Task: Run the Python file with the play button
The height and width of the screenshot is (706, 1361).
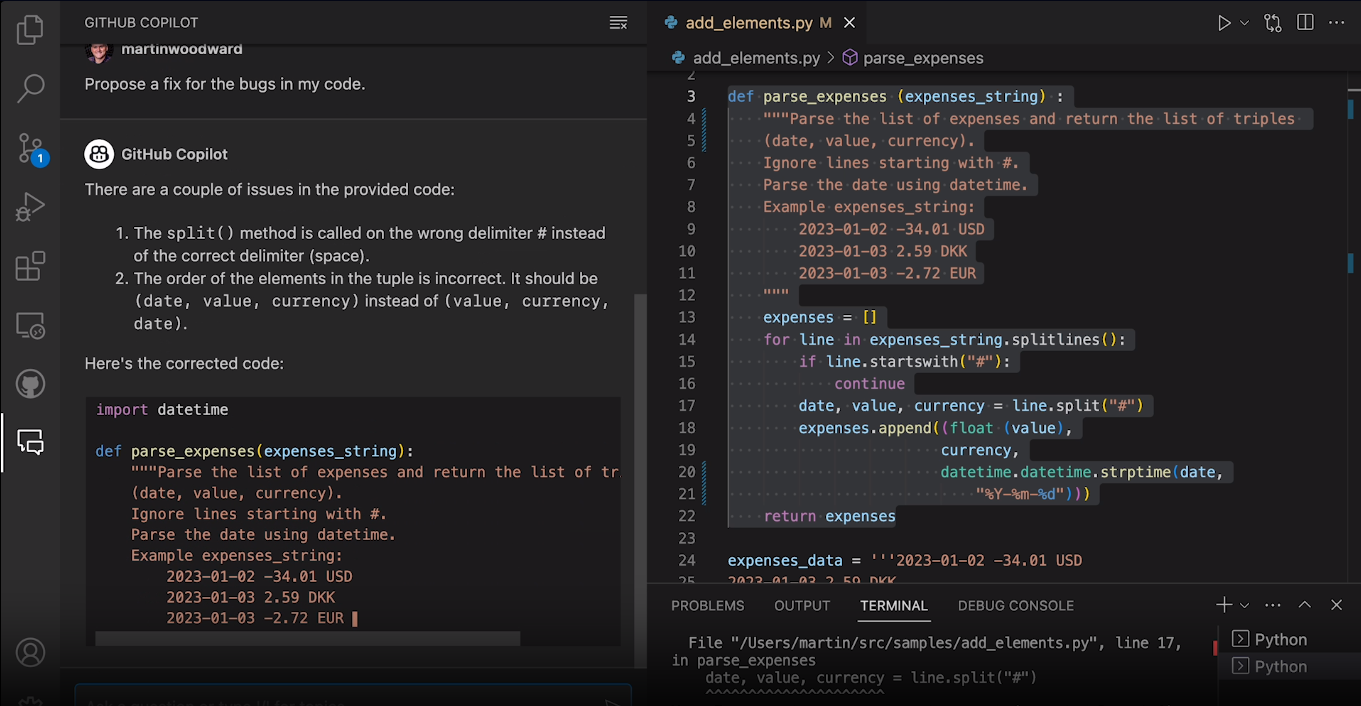Action: tap(1224, 22)
